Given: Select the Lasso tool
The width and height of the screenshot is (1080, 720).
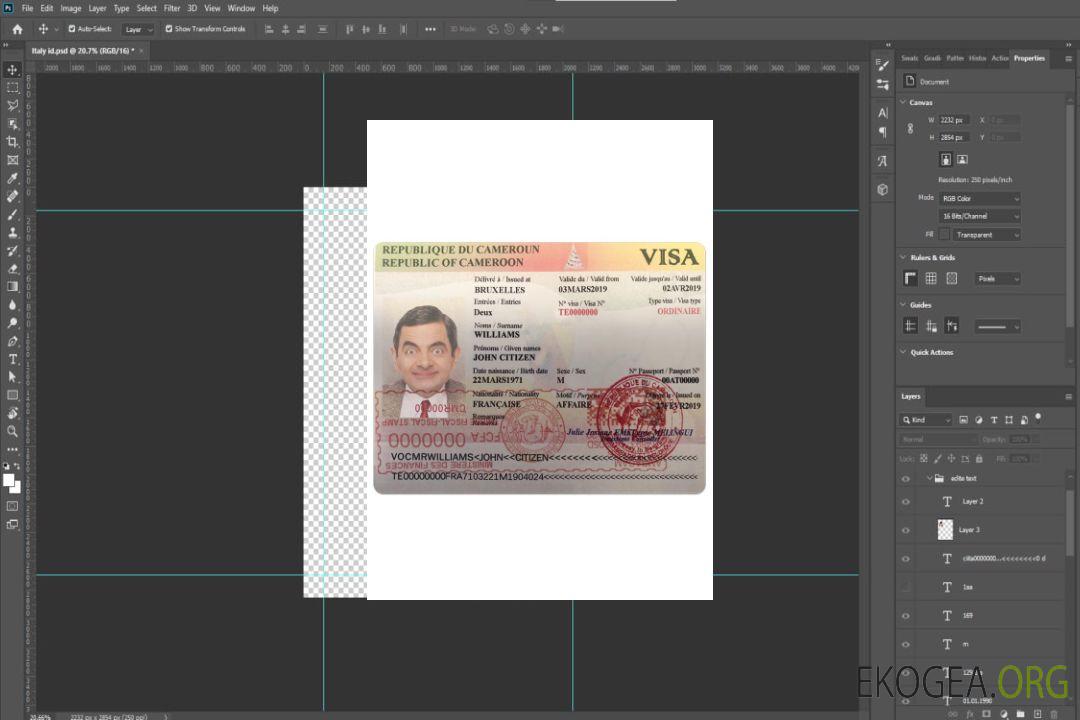Looking at the screenshot, I should click(12, 105).
